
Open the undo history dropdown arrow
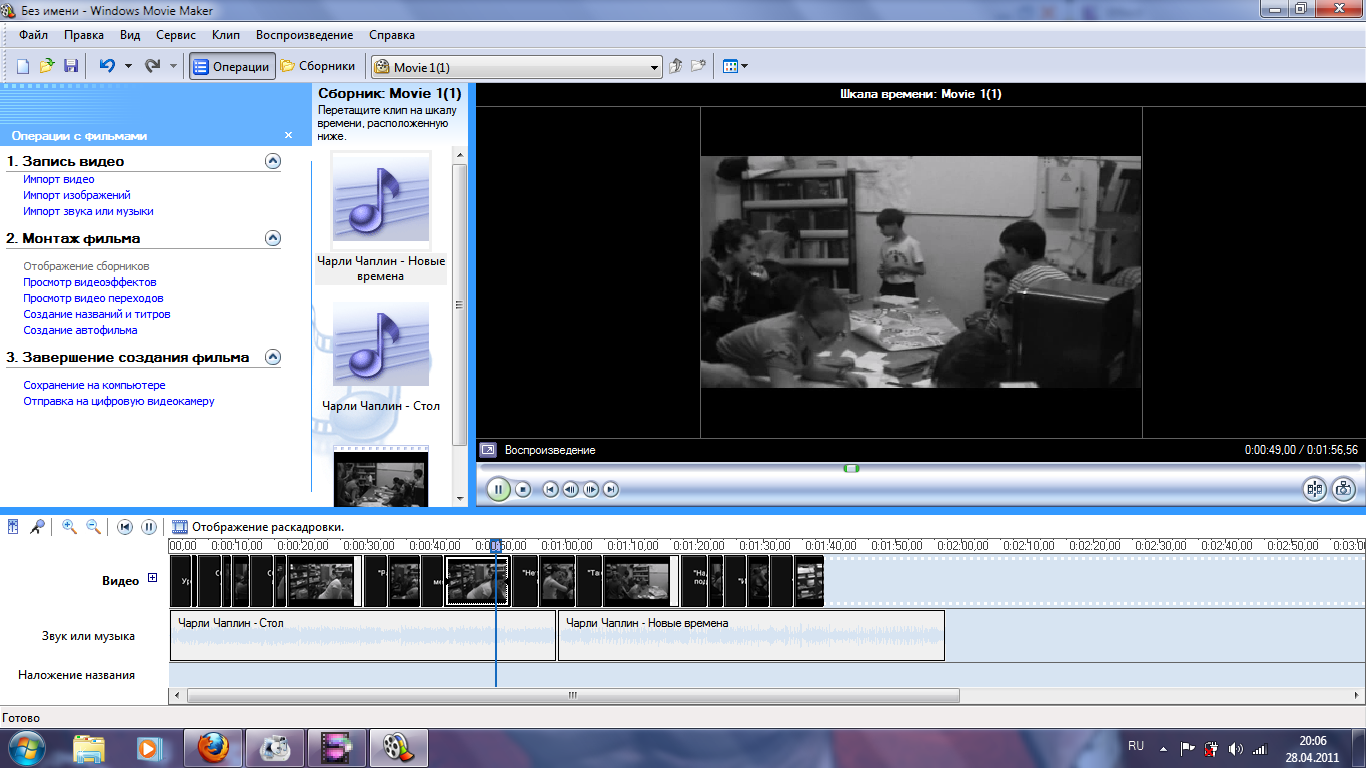click(128, 67)
